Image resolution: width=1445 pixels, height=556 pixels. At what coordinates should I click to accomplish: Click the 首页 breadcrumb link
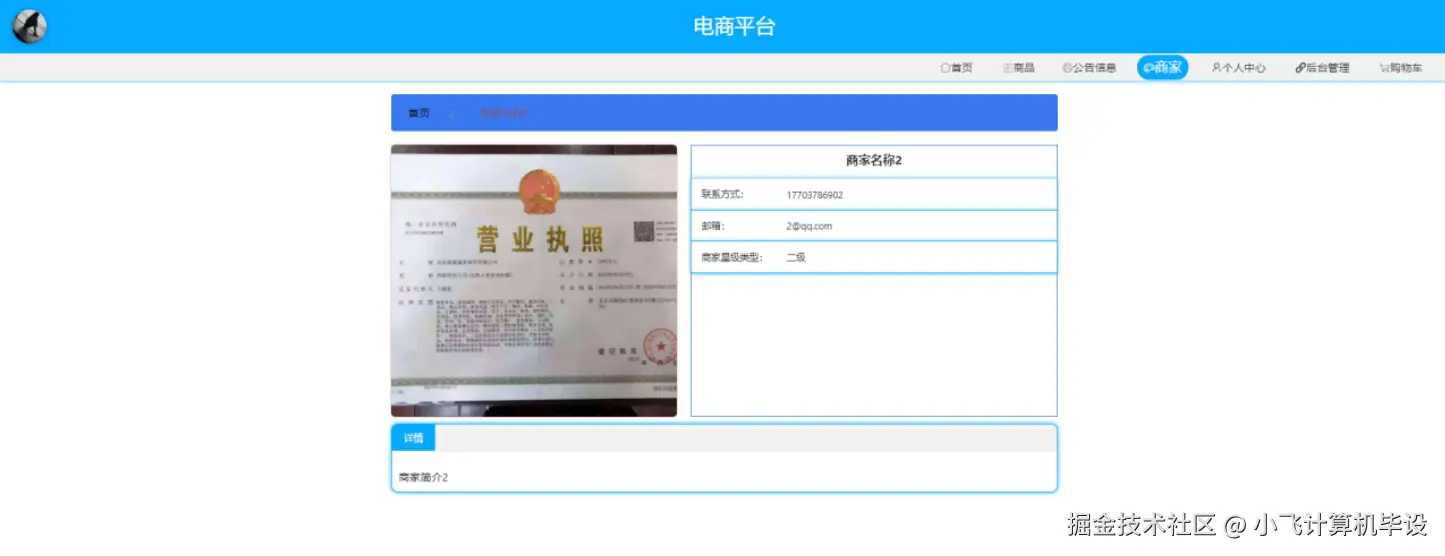tap(419, 113)
